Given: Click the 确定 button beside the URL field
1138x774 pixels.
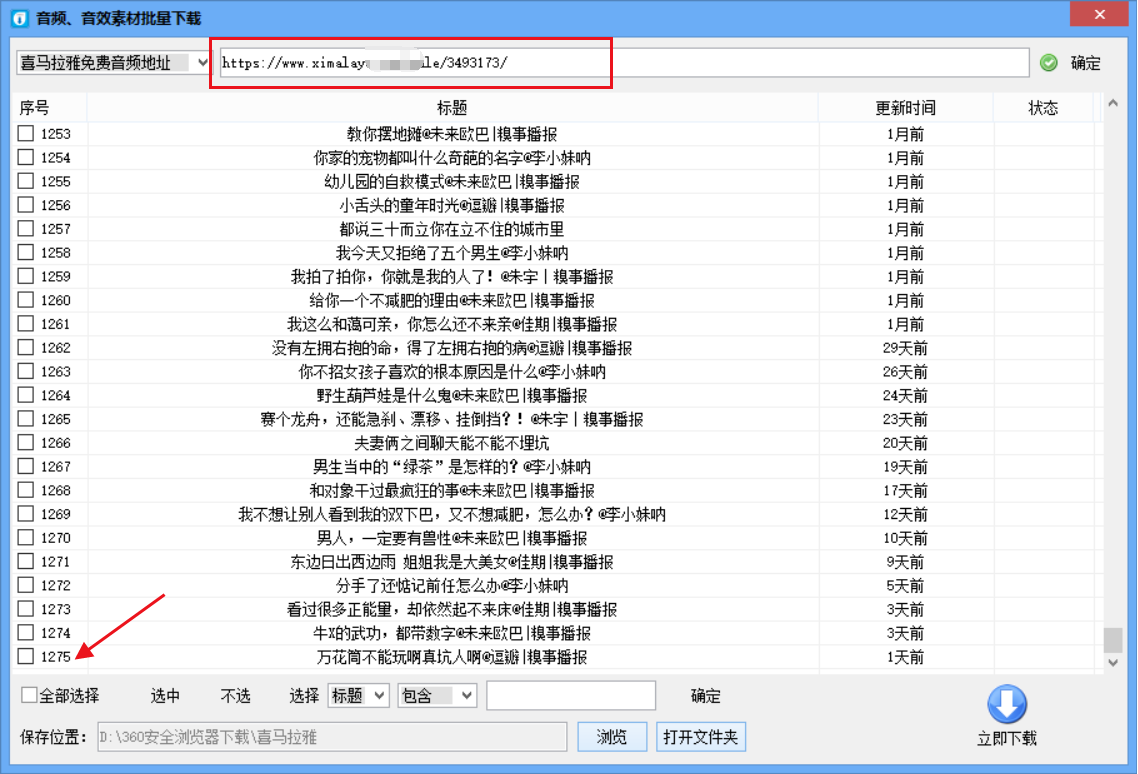Looking at the screenshot, I should pos(1086,63).
